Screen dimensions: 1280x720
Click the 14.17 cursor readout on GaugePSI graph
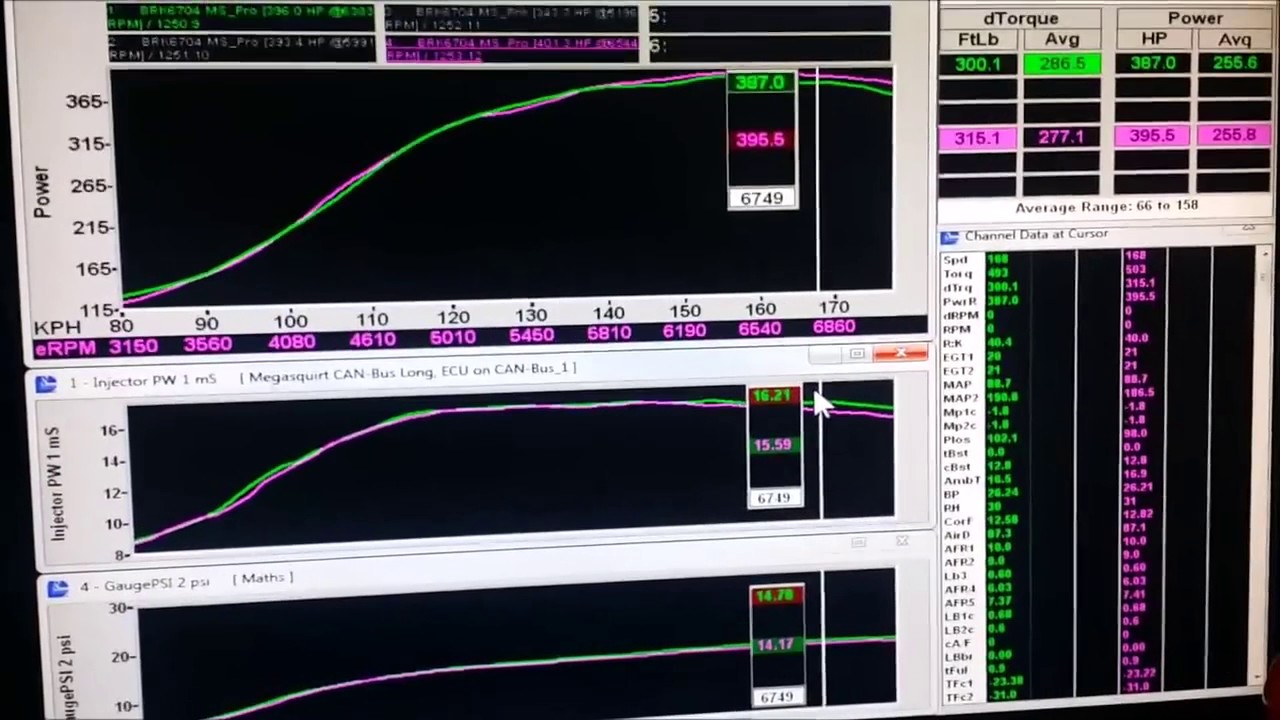(777, 646)
